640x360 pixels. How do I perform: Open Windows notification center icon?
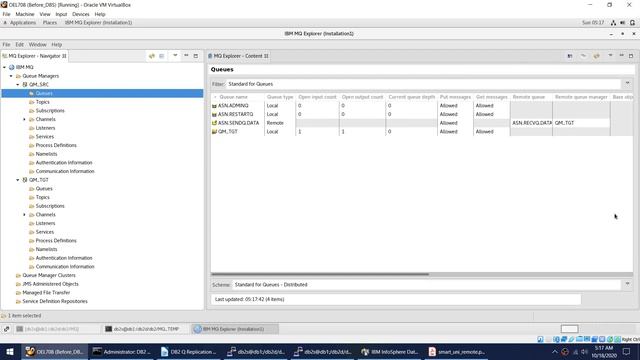tap(627, 352)
